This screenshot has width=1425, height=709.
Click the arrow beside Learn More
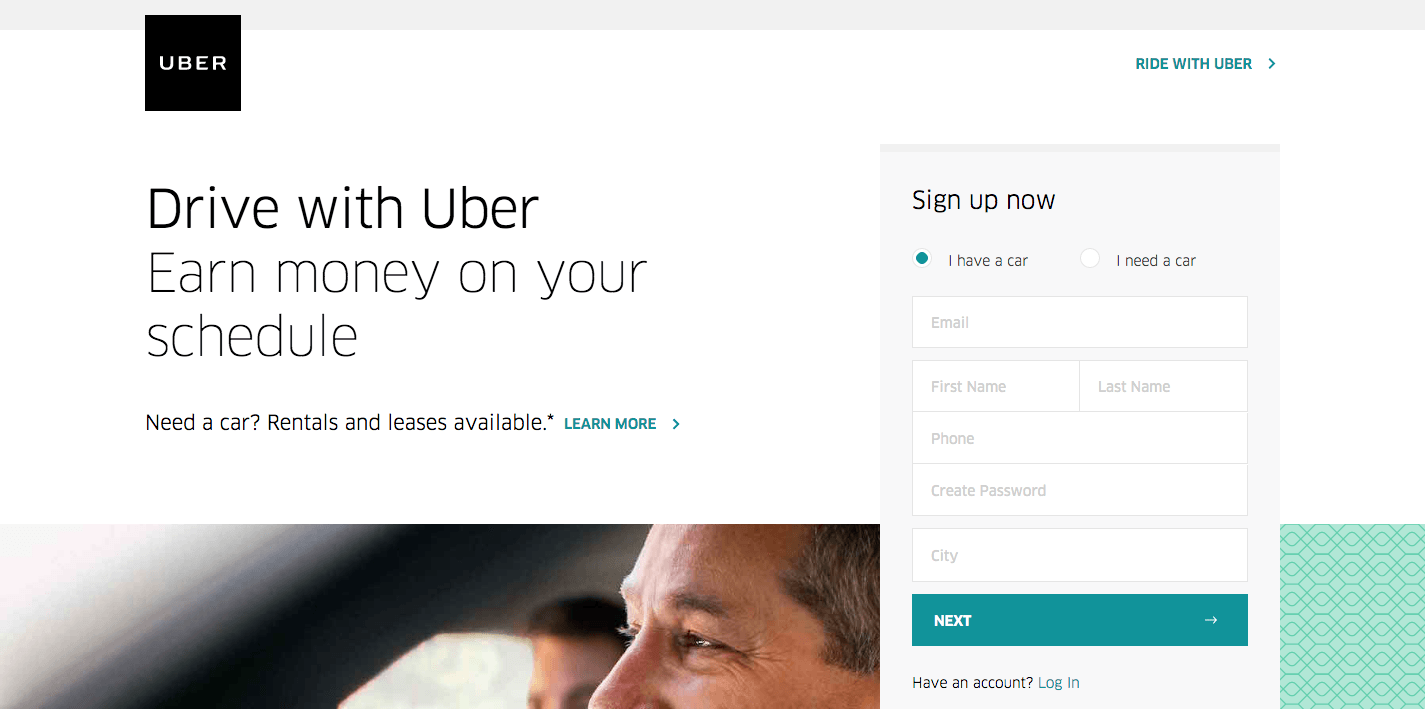pos(676,424)
